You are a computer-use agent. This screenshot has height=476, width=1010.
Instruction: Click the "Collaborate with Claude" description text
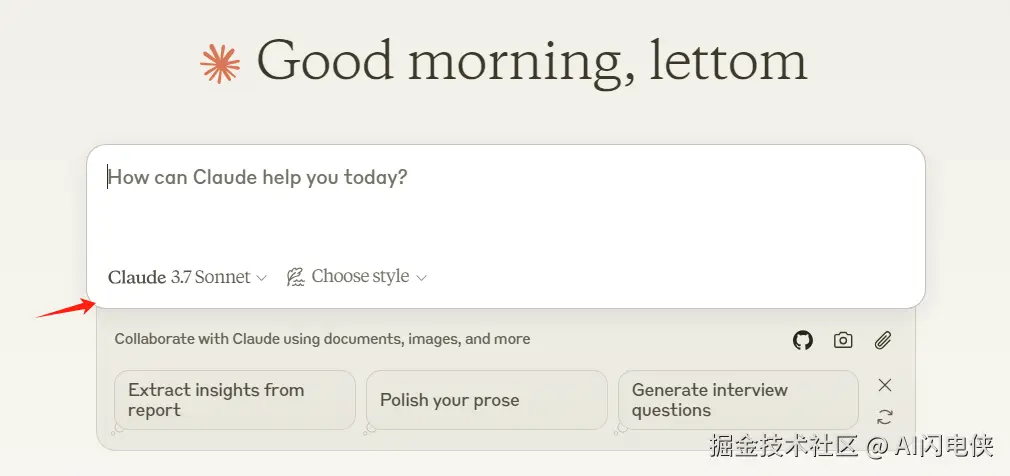coord(322,339)
